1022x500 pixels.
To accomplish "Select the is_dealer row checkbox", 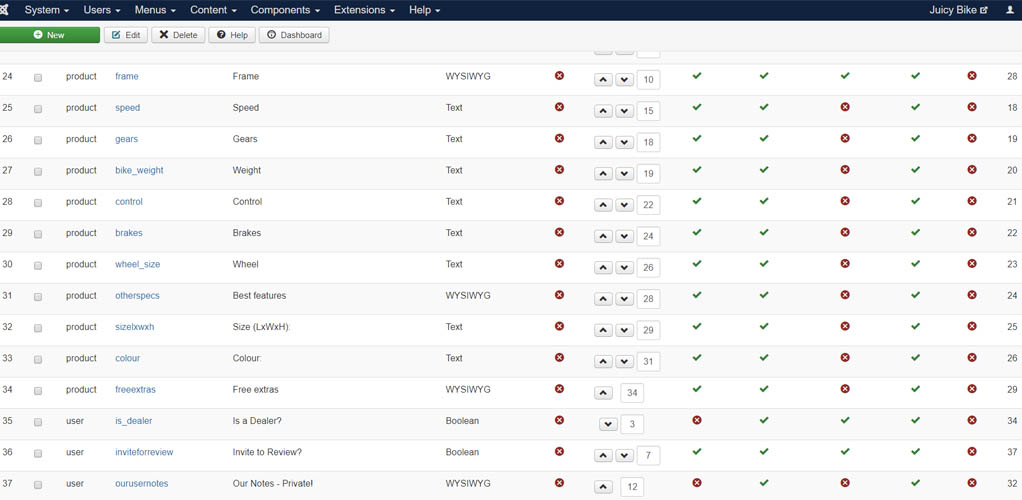I will (x=38, y=422).
